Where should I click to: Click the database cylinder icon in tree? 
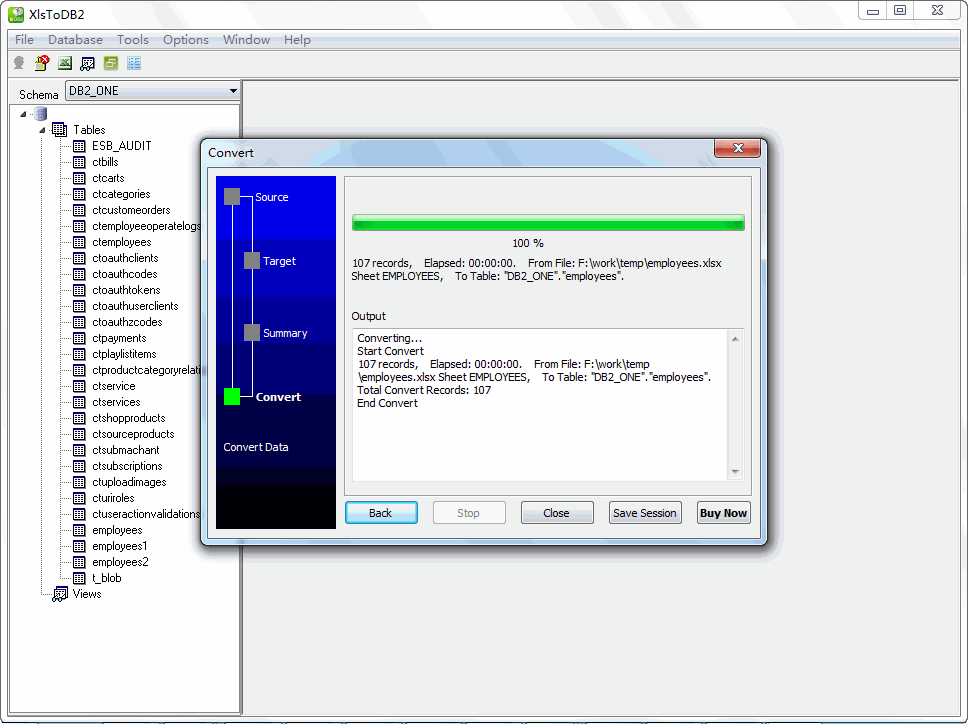pyautogui.click(x=41, y=114)
